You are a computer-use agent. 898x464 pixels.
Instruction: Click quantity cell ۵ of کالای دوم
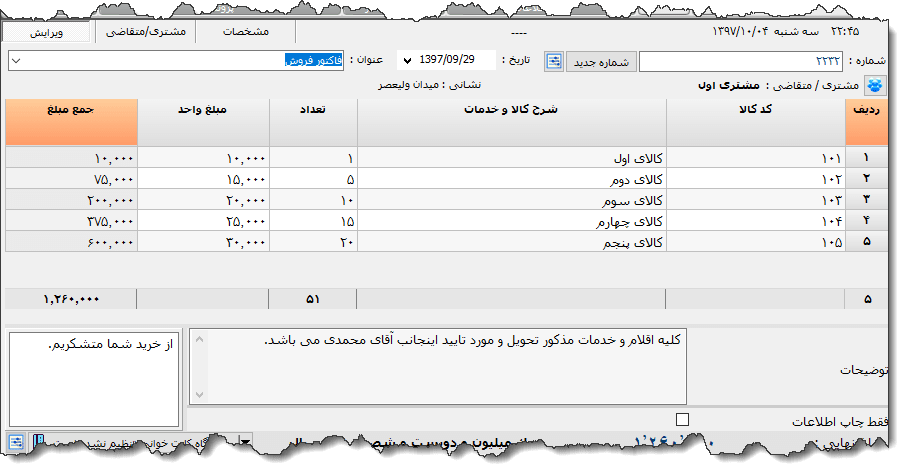[313, 179]
